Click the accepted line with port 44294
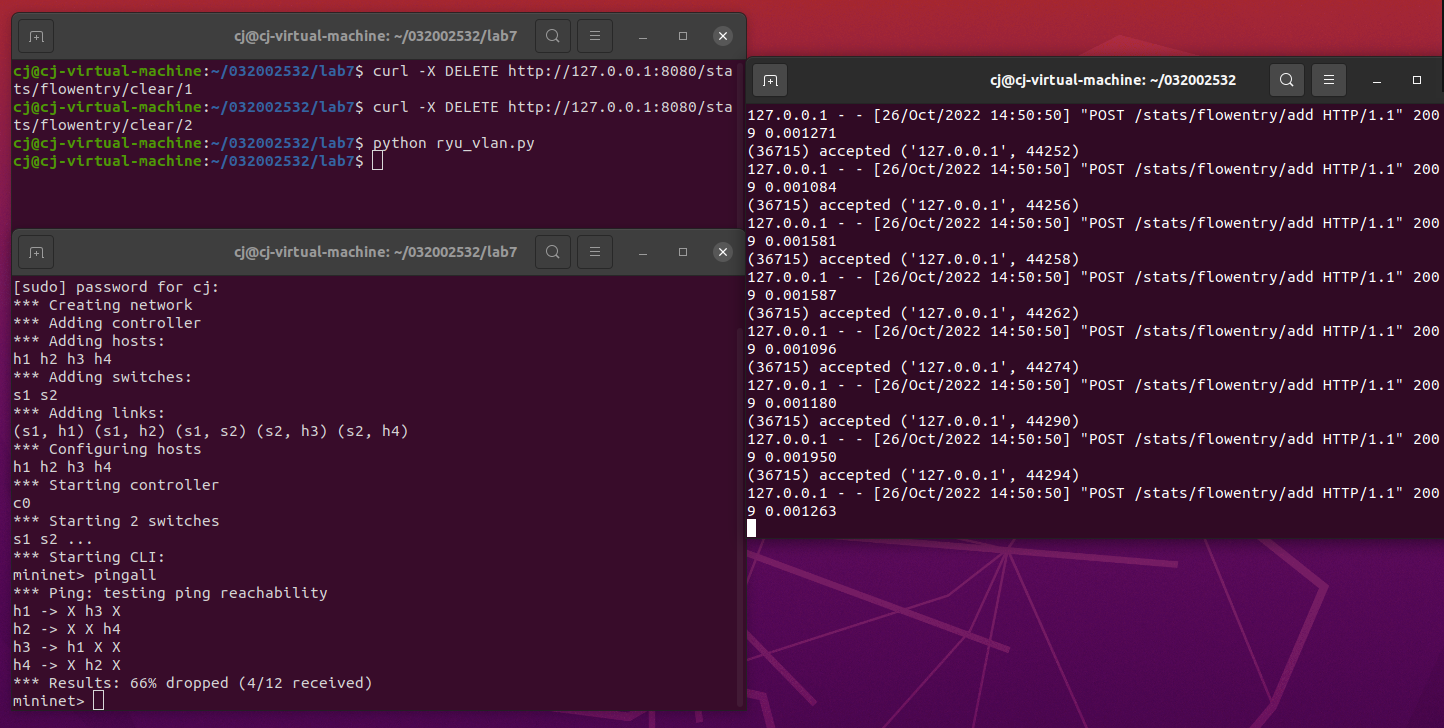The height and width of the screenshot is (728, 1444). (x=914, y=475)
